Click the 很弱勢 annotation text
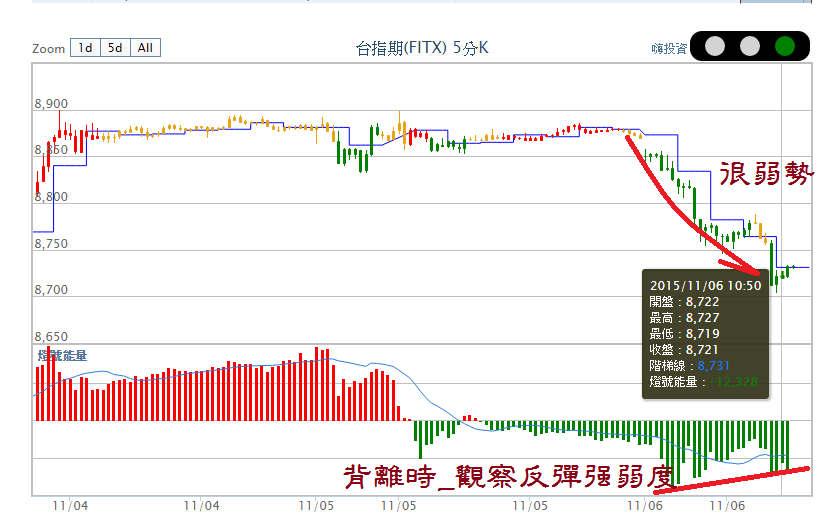835x520 pixels. click(768, 173)
